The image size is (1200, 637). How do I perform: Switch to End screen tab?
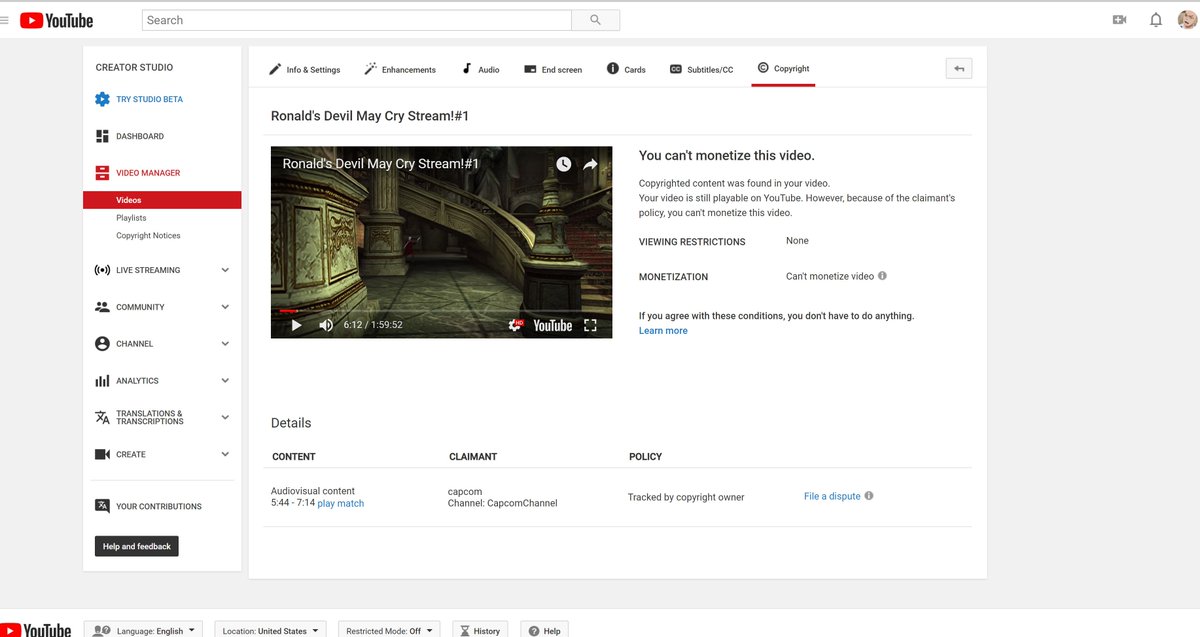point(553,69)
